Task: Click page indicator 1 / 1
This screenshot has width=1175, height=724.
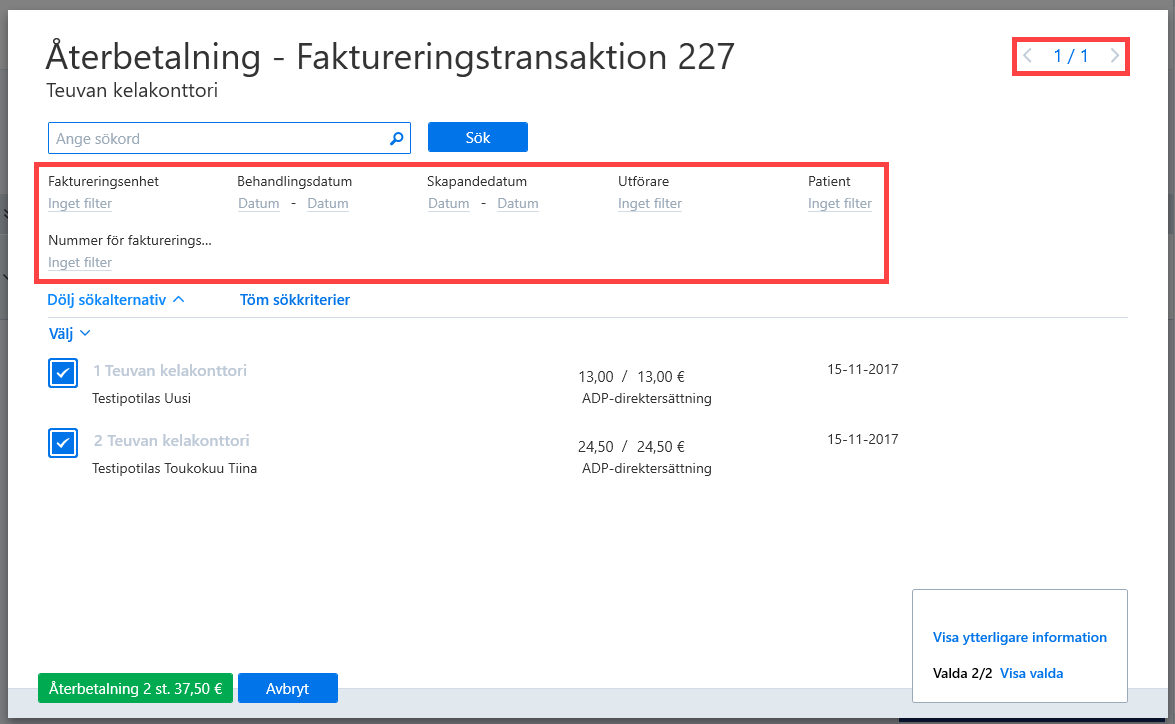Action: click(x=1071, y=55)
